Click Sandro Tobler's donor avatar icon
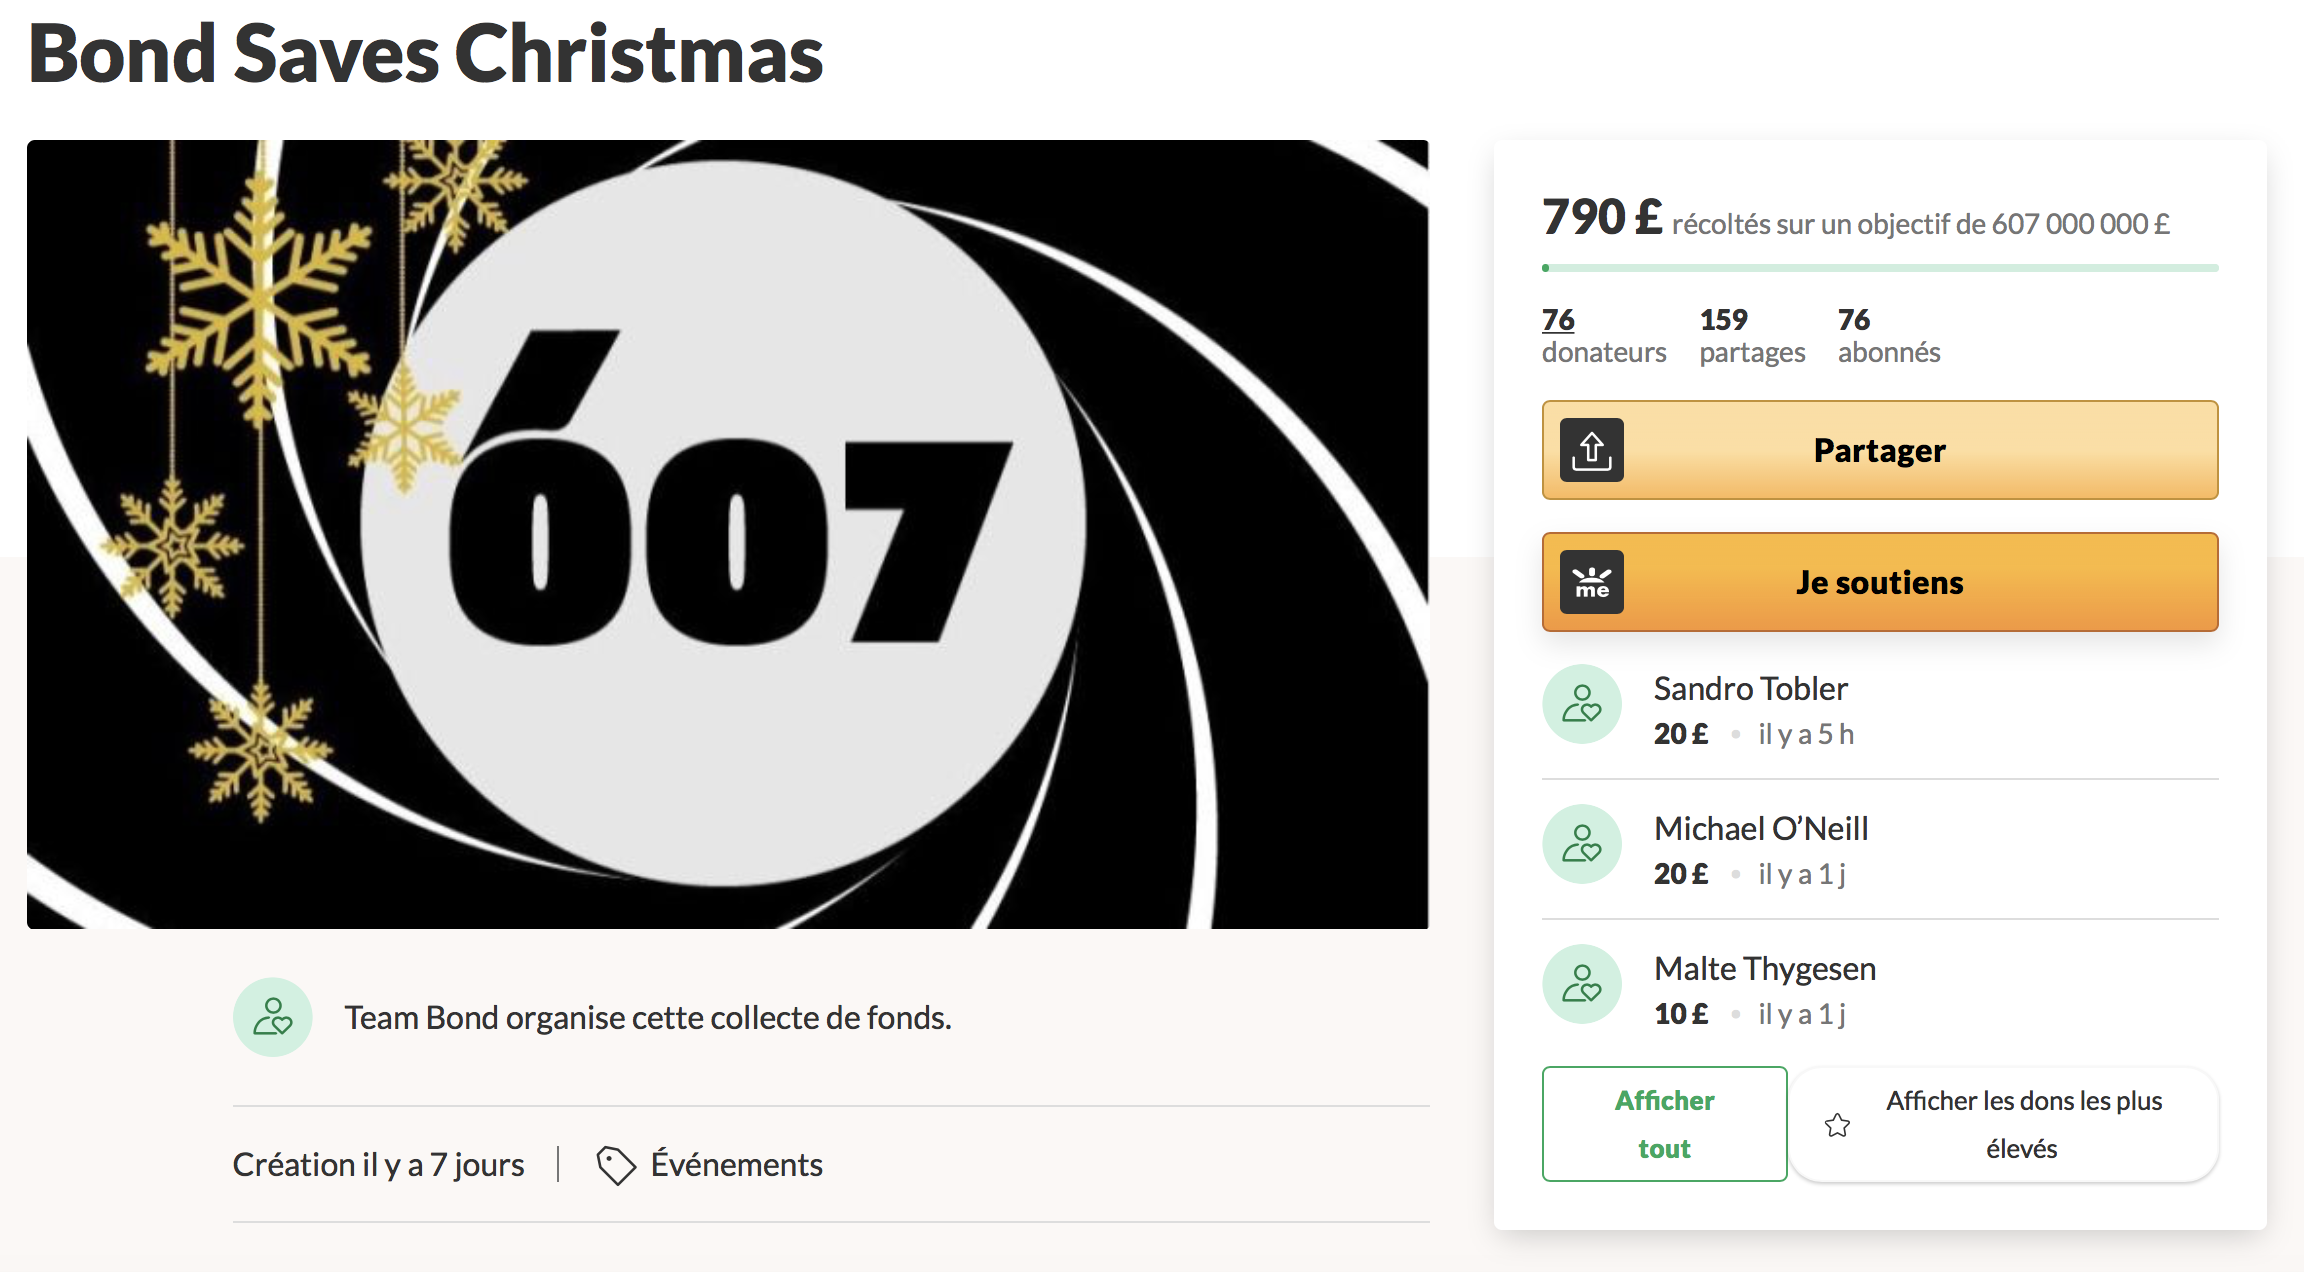Screen dimensions: 2304x1272 point(1582,704)
